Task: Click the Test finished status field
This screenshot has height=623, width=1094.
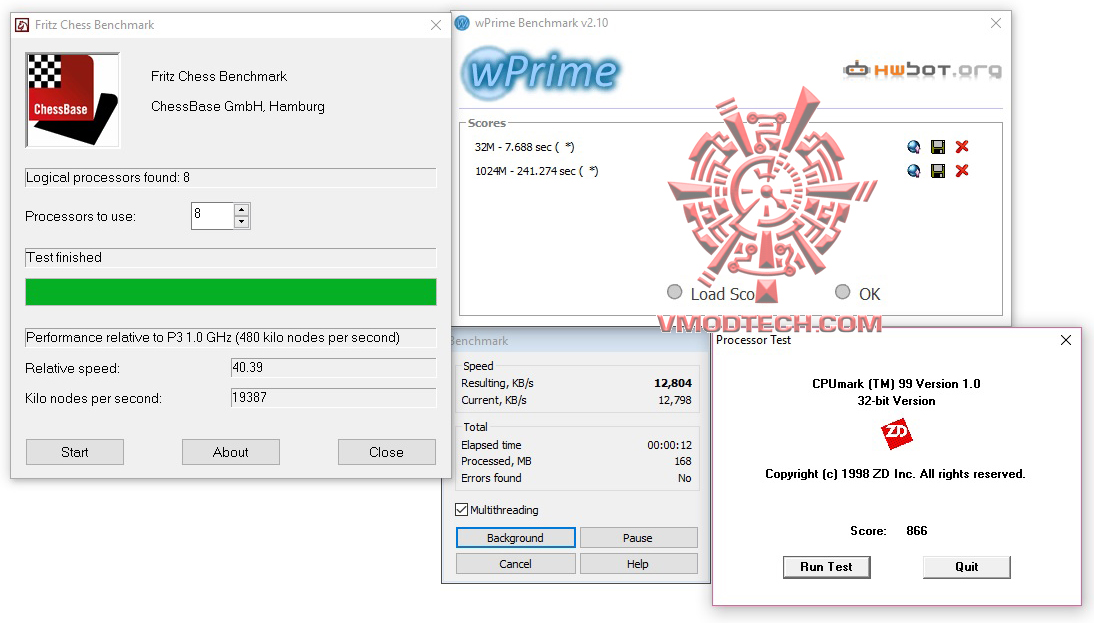Action: (x=231, y=257)
